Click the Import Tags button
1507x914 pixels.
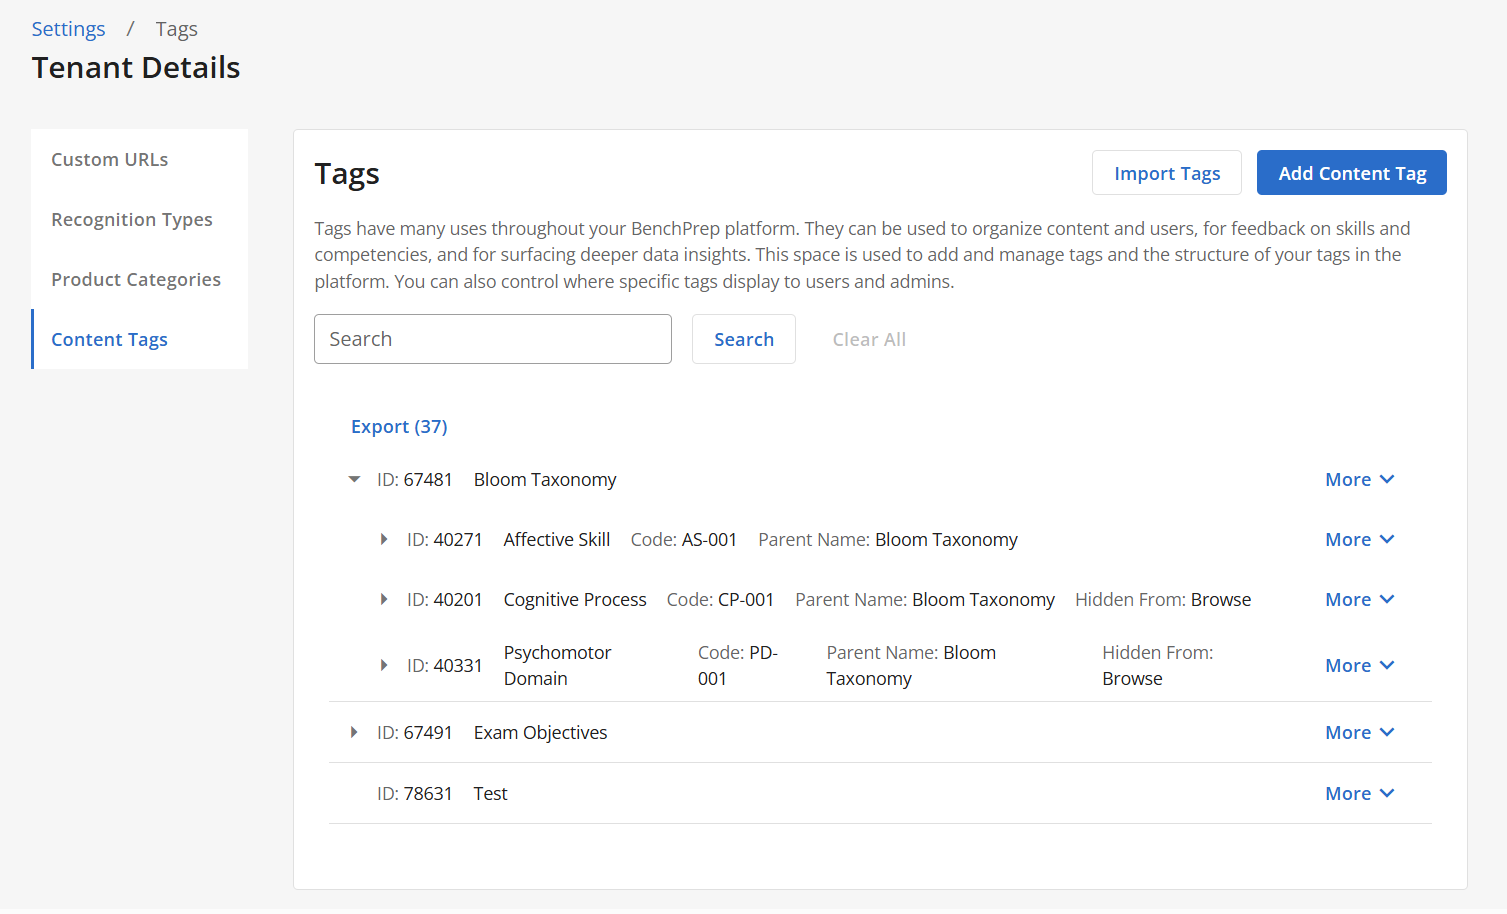coord(1167,173)
